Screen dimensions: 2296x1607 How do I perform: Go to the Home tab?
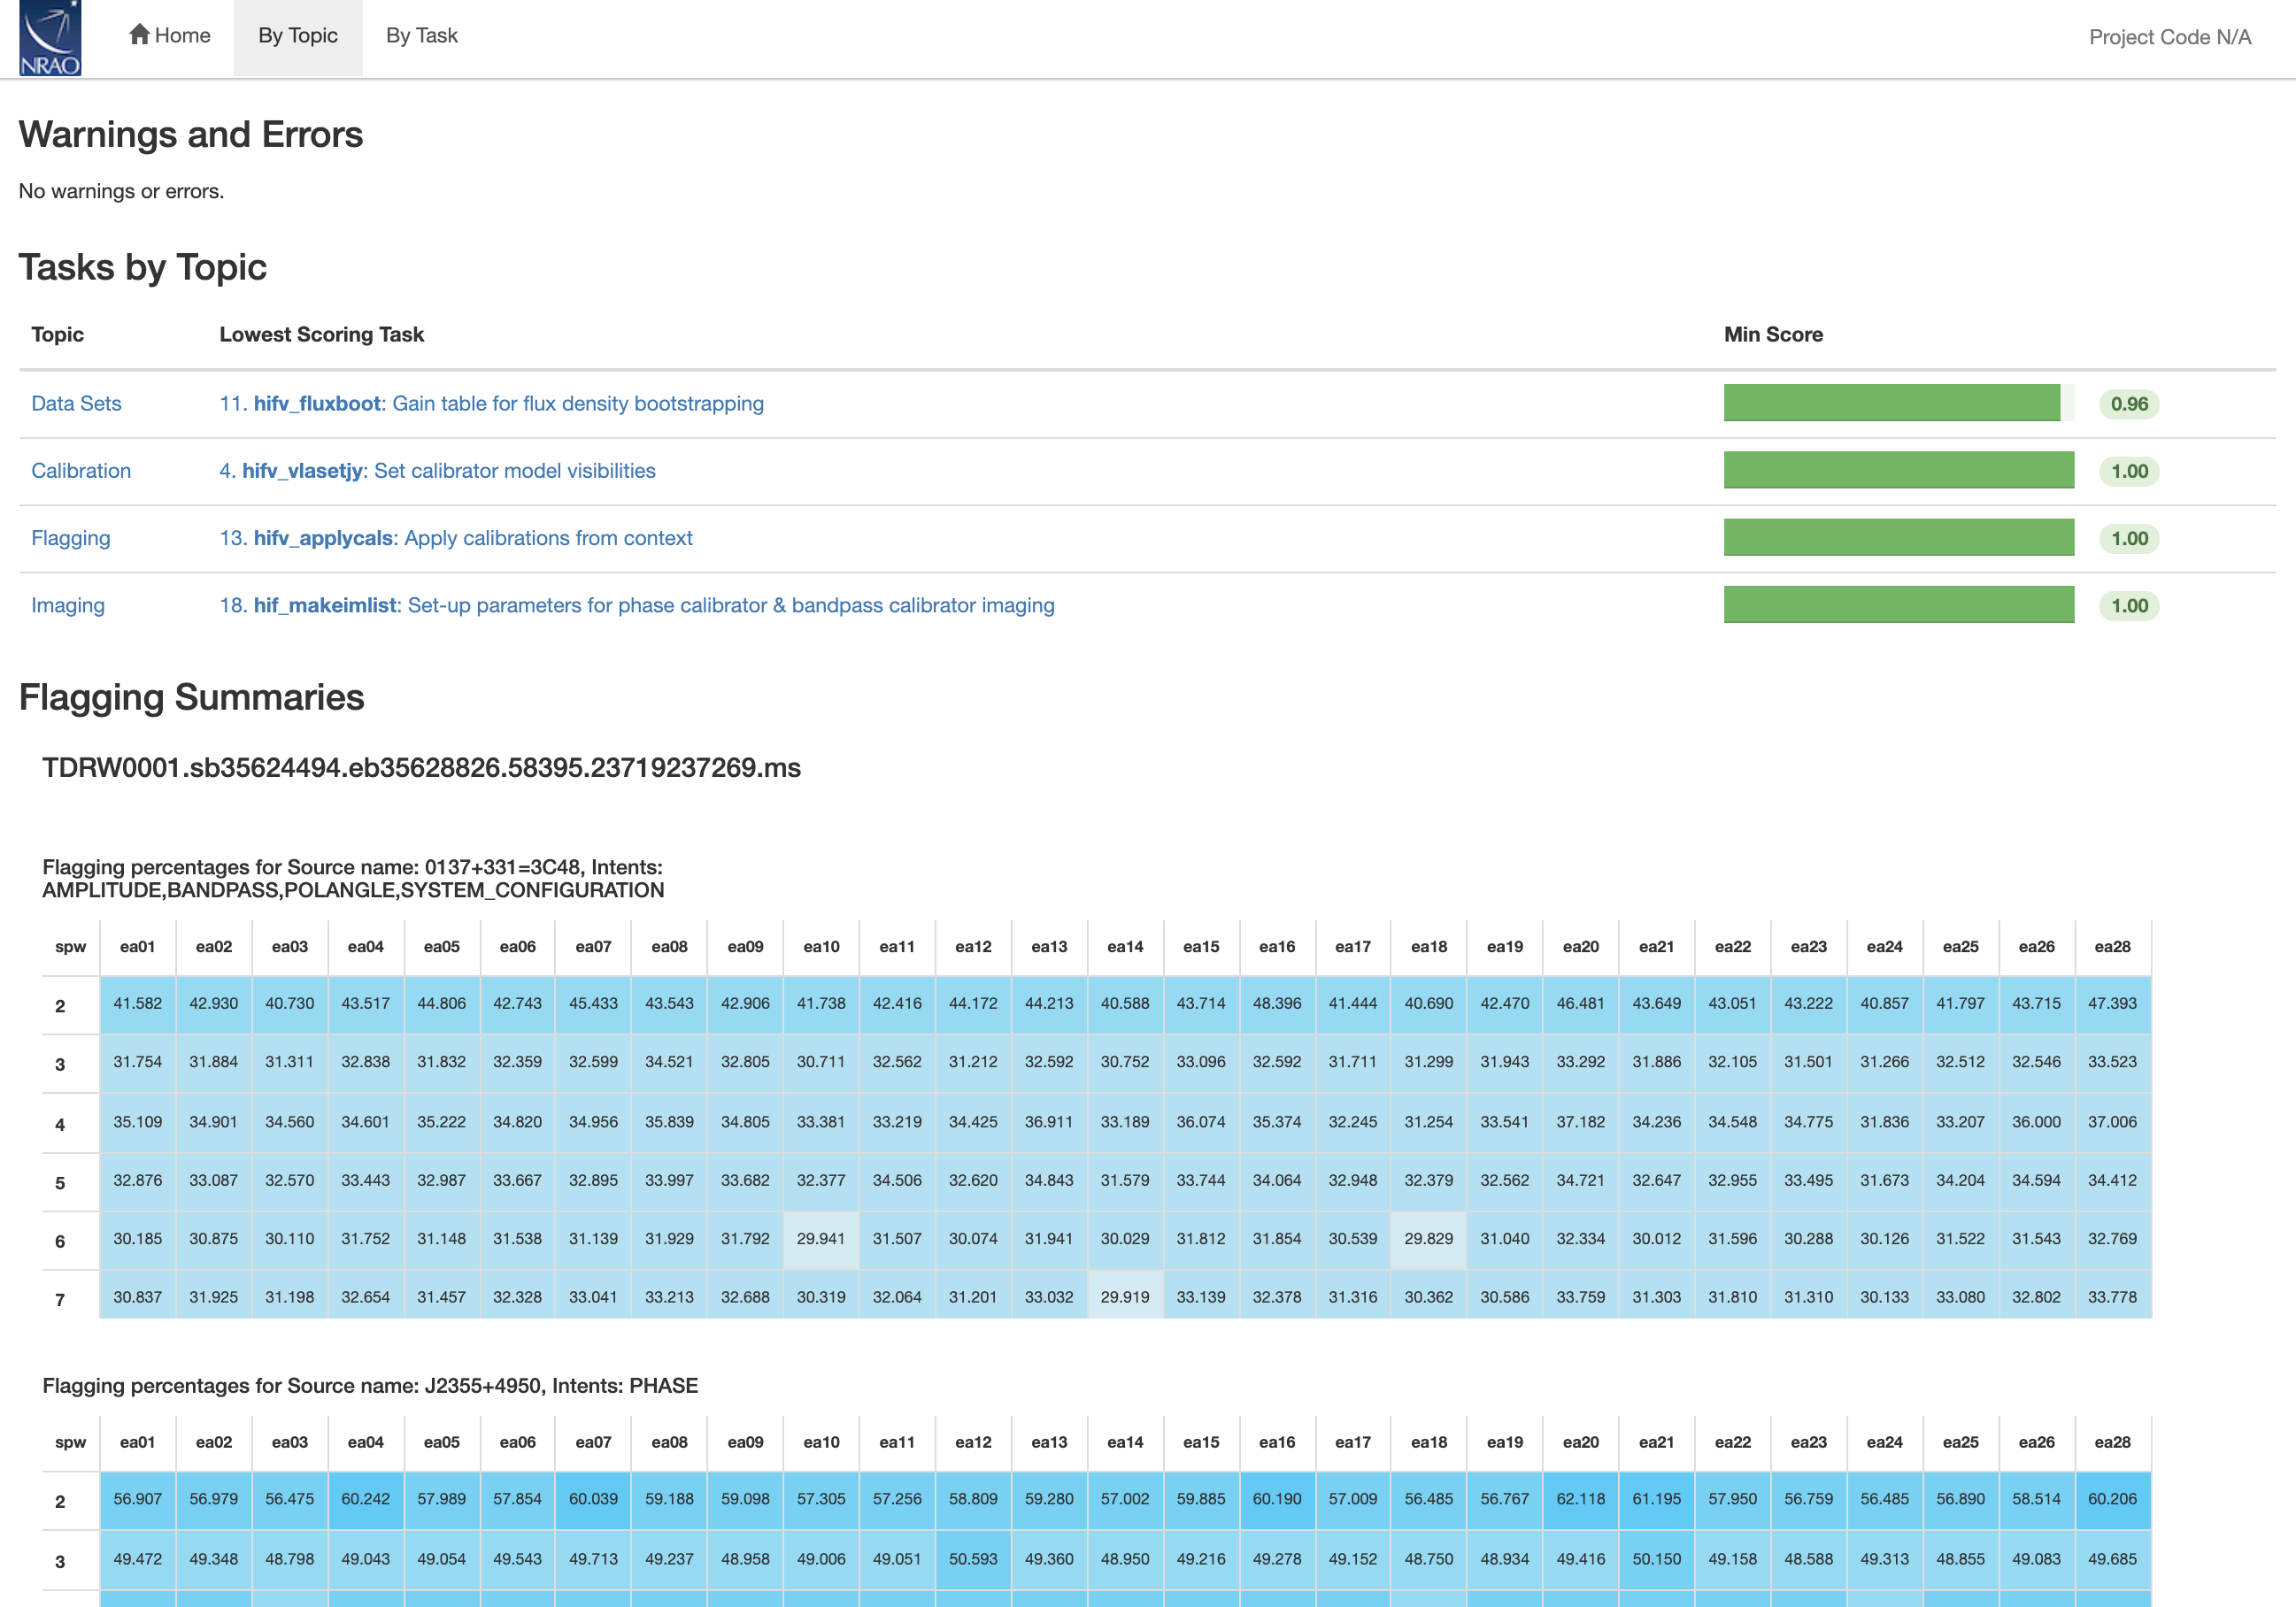coord(170,36)
